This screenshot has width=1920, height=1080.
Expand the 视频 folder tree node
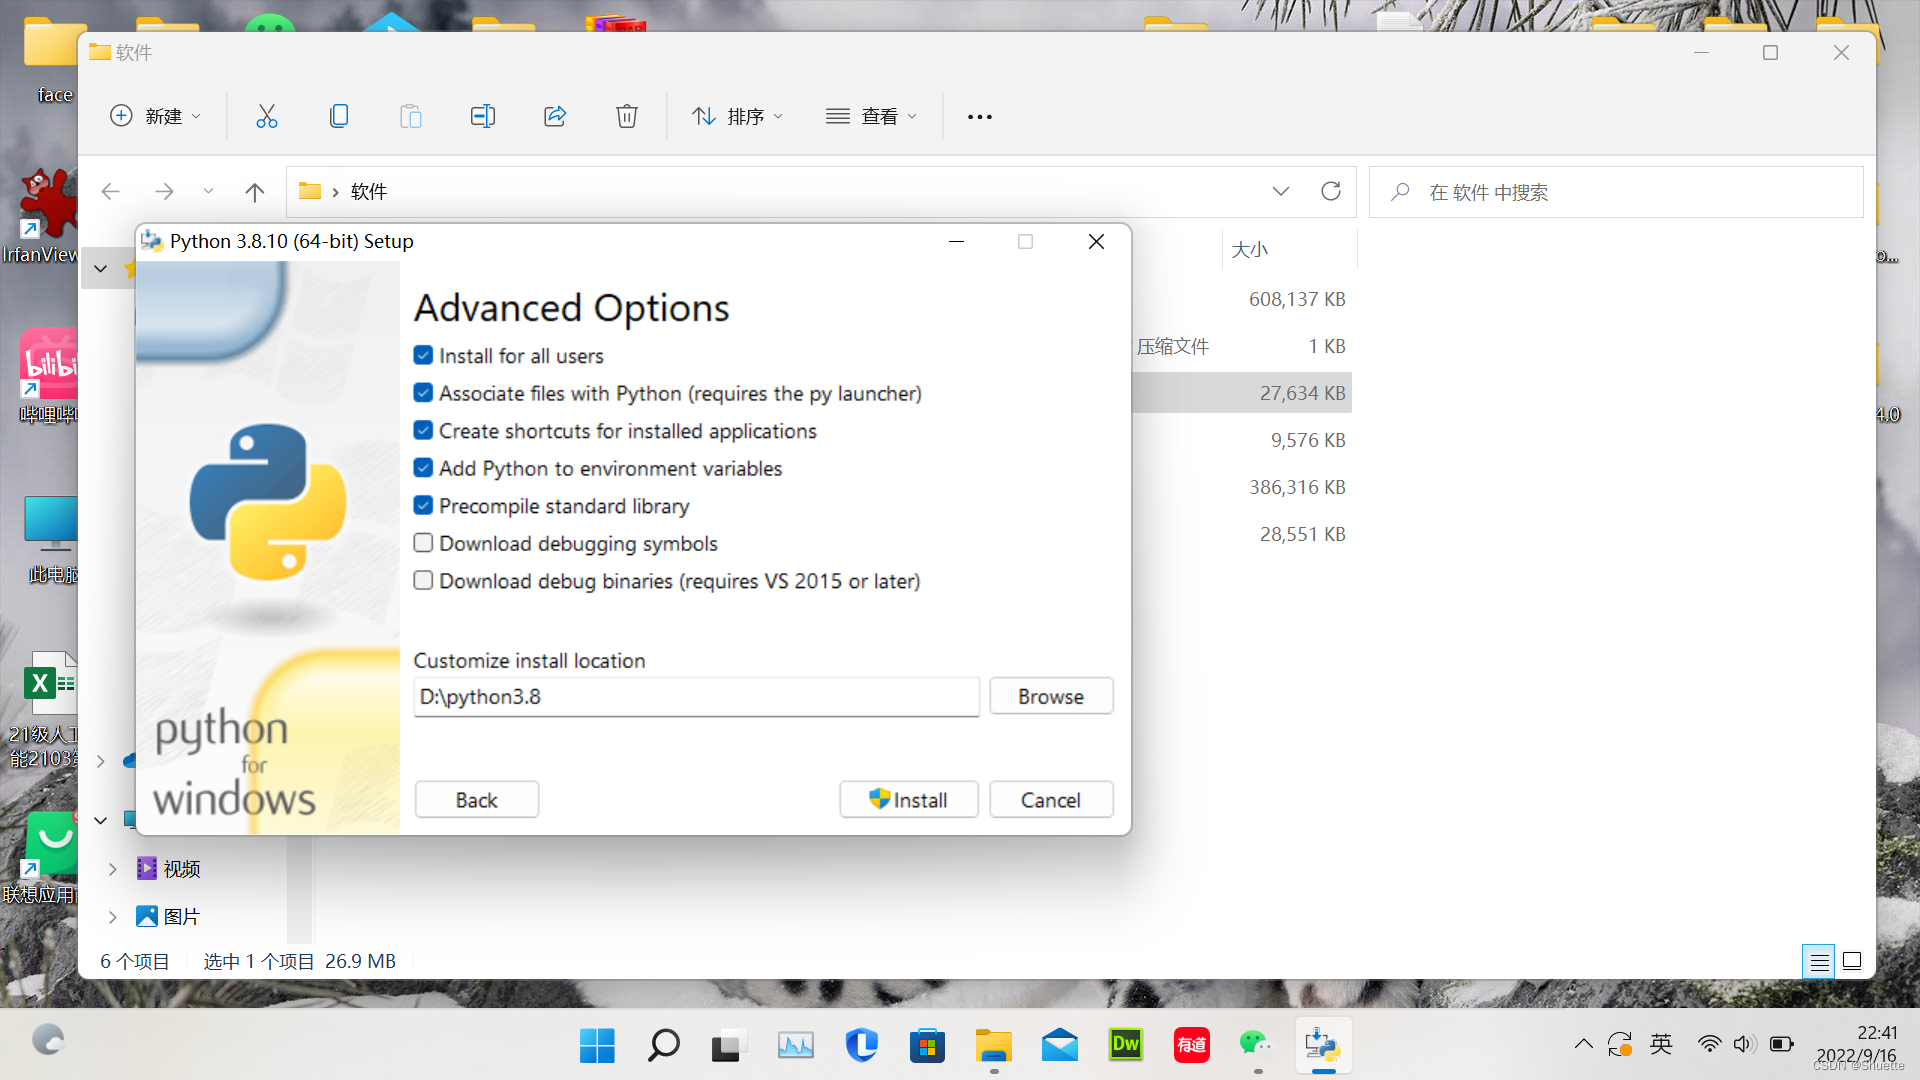(112, 869)
